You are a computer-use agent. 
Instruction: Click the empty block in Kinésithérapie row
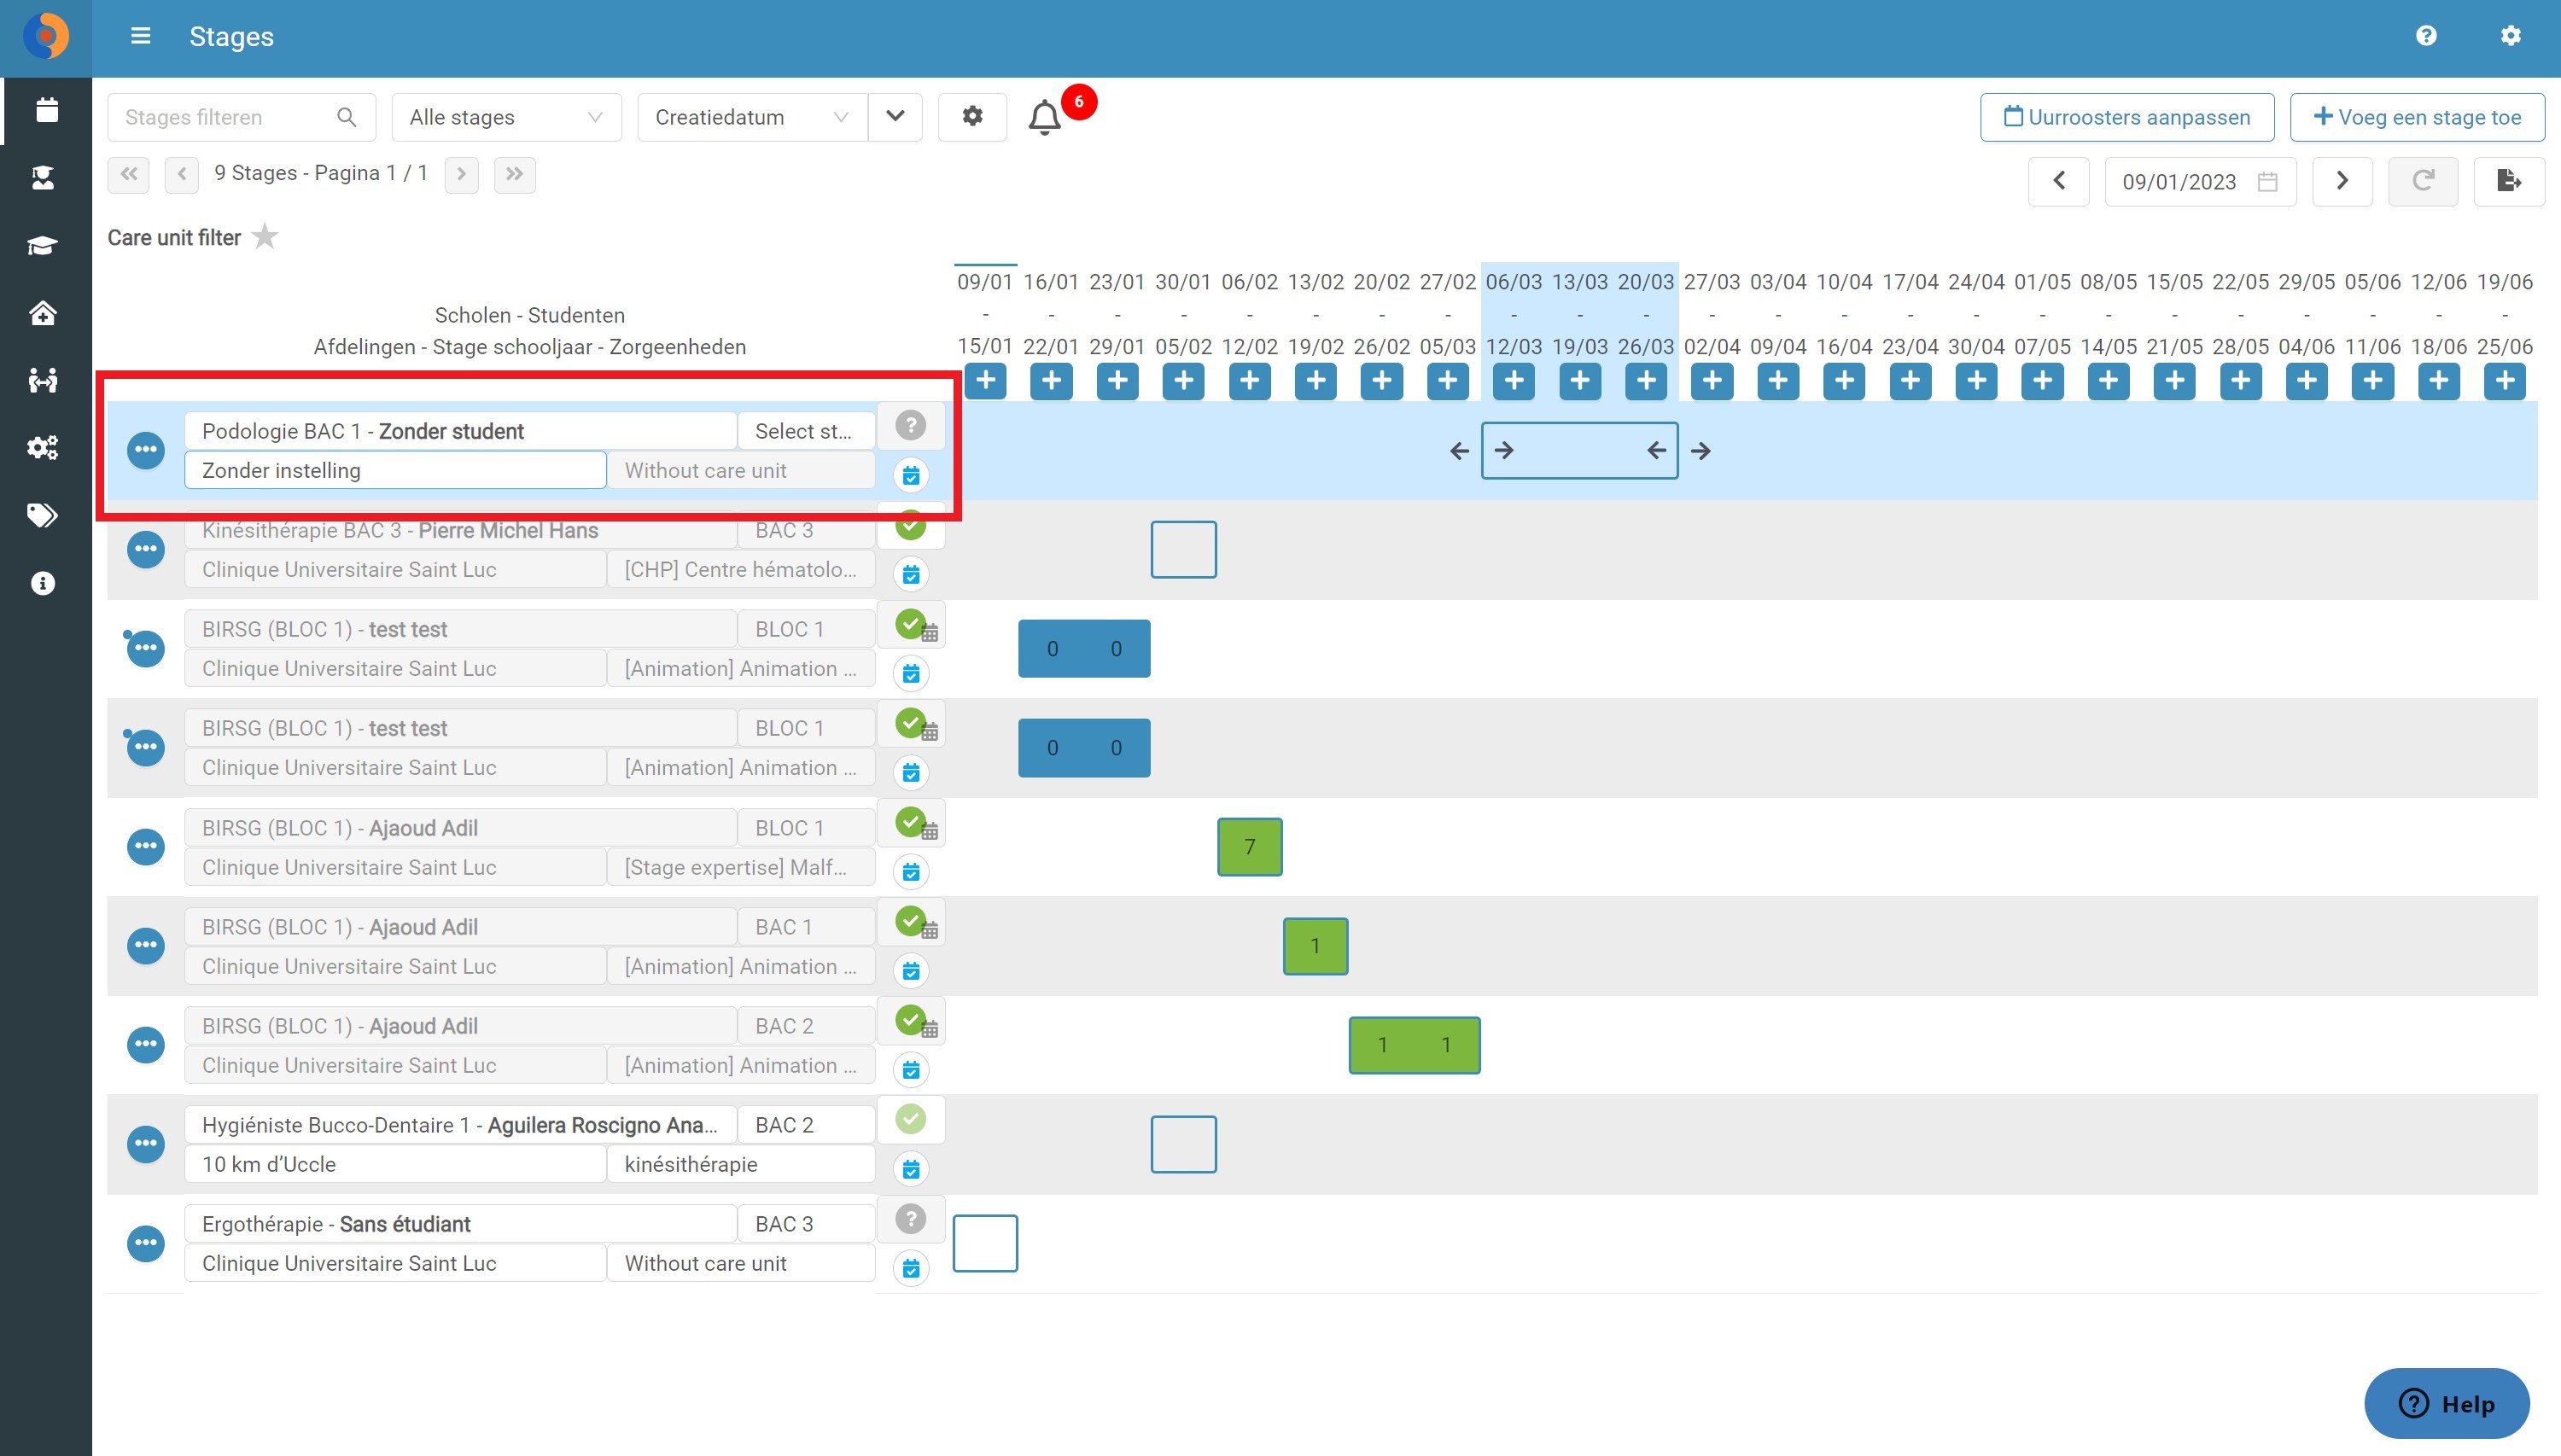(x=1183, y=549)
